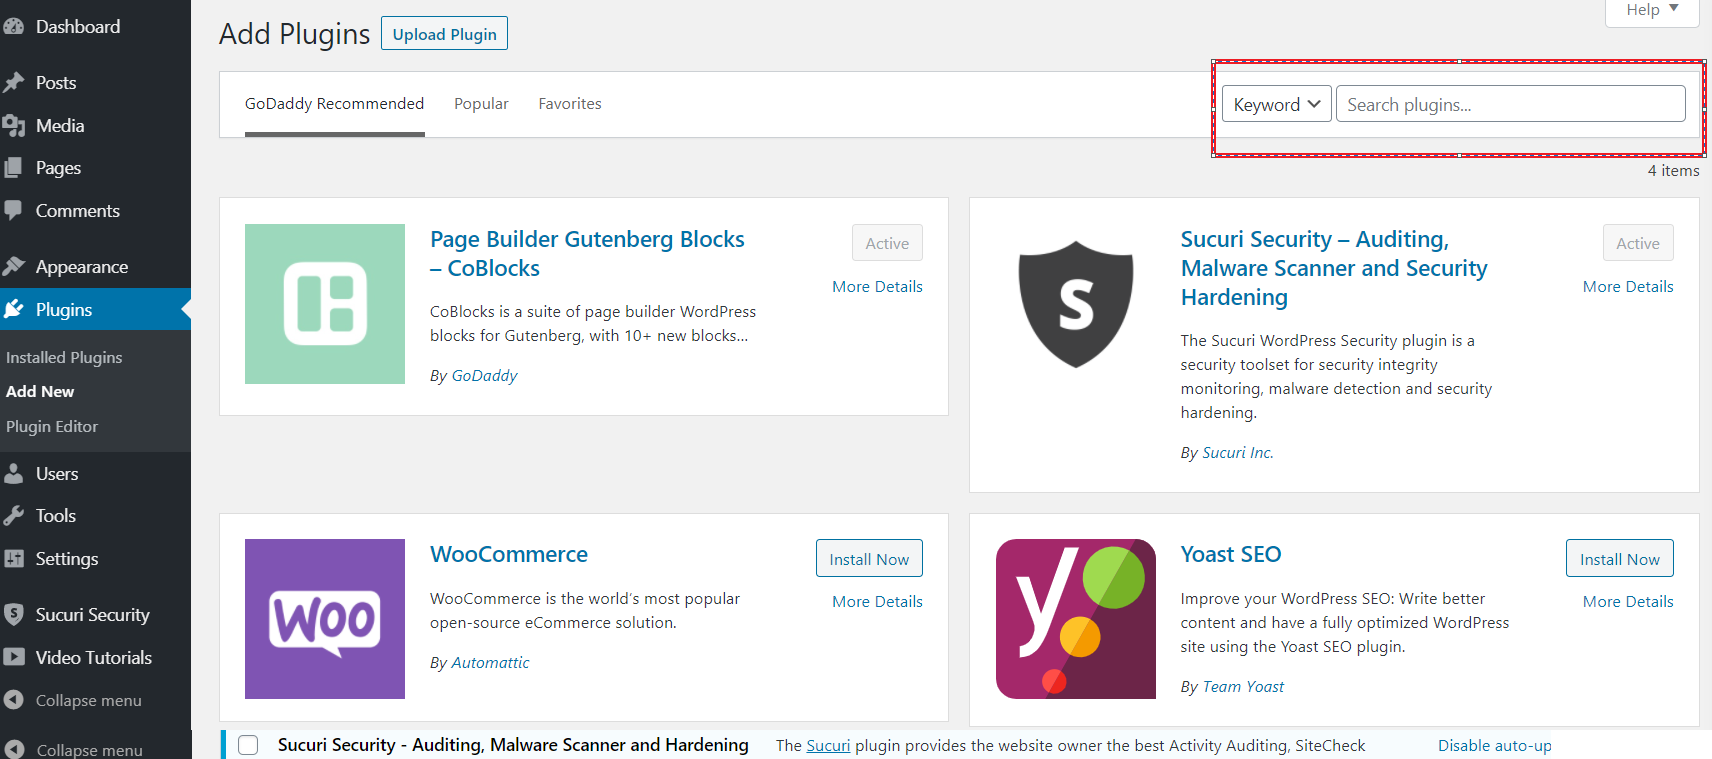Open the WooCommerce logo thumbnail
This screenshot has height=759, width=1712.
point(325,619)
